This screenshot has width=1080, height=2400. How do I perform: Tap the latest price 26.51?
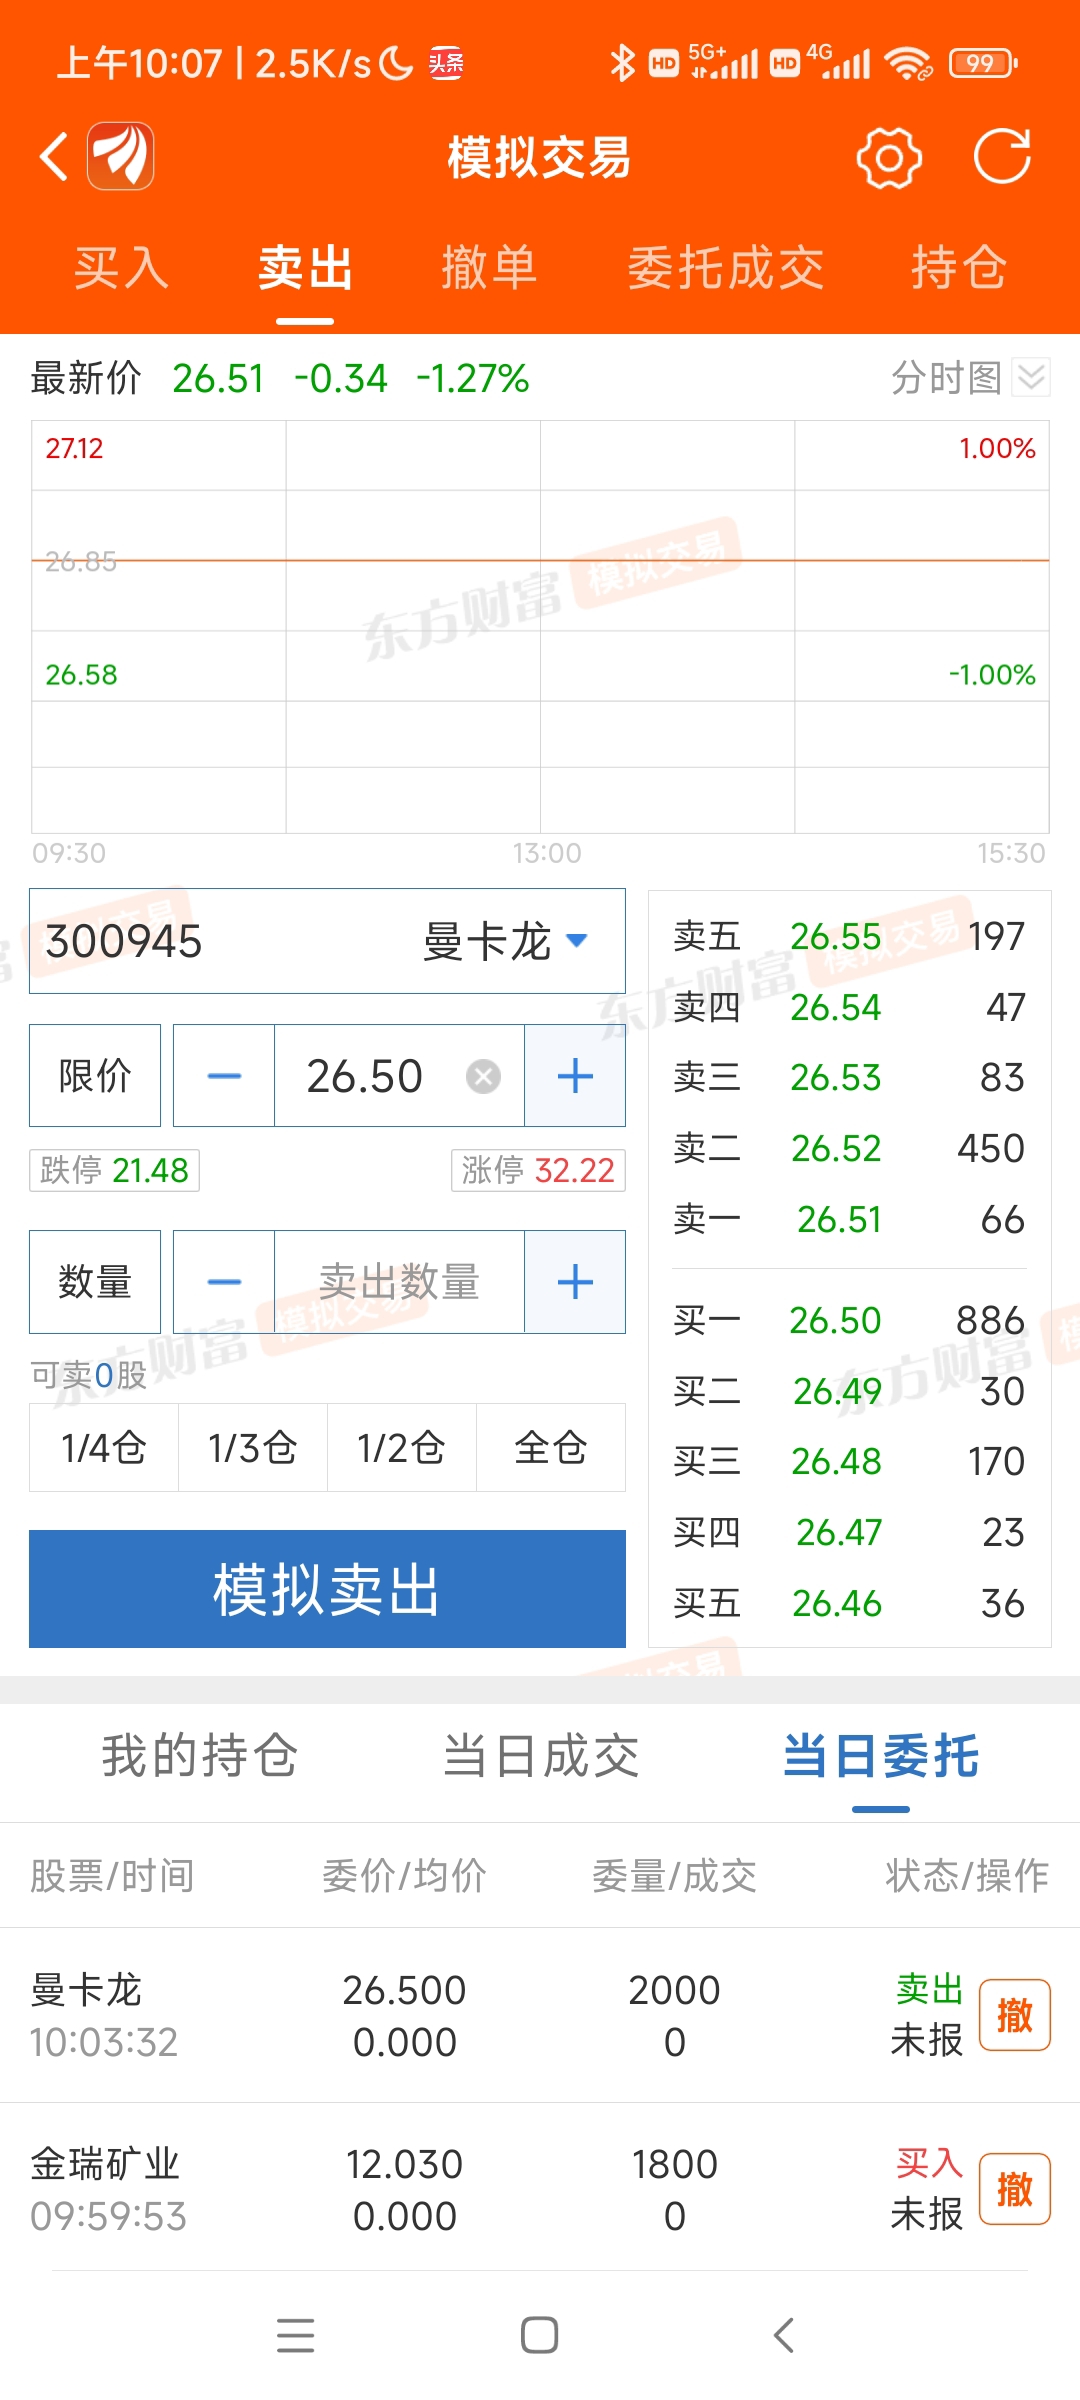pos(218,379)
